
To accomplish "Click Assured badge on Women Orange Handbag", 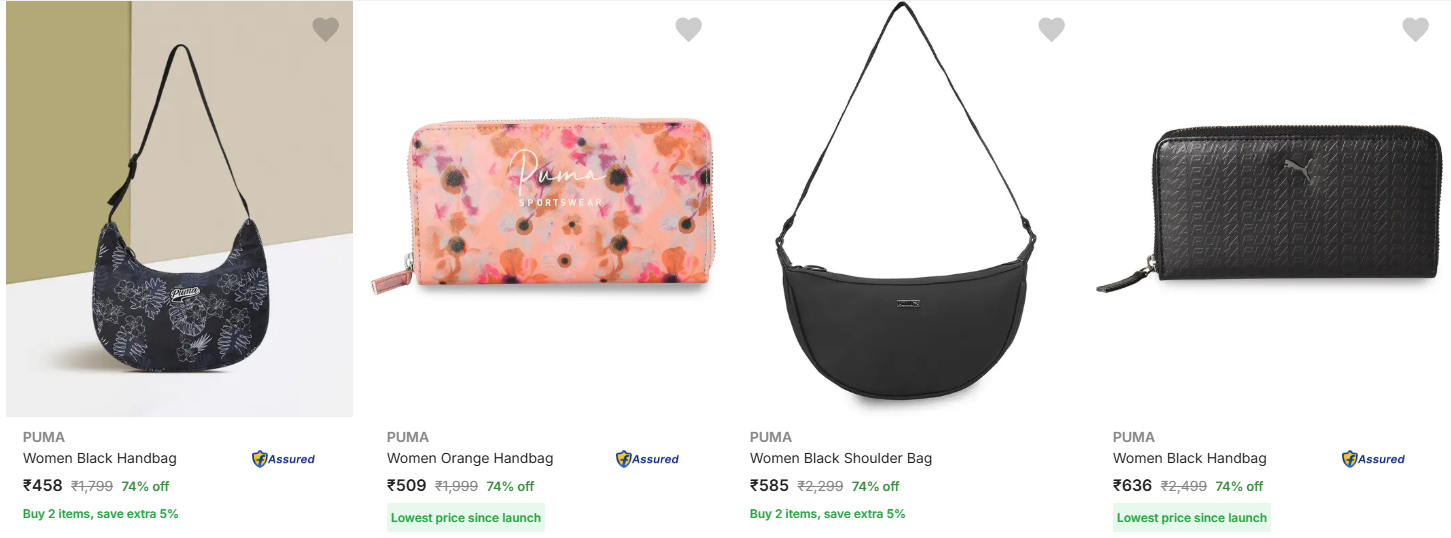I will pyautogui.click(x=647, y=459).
